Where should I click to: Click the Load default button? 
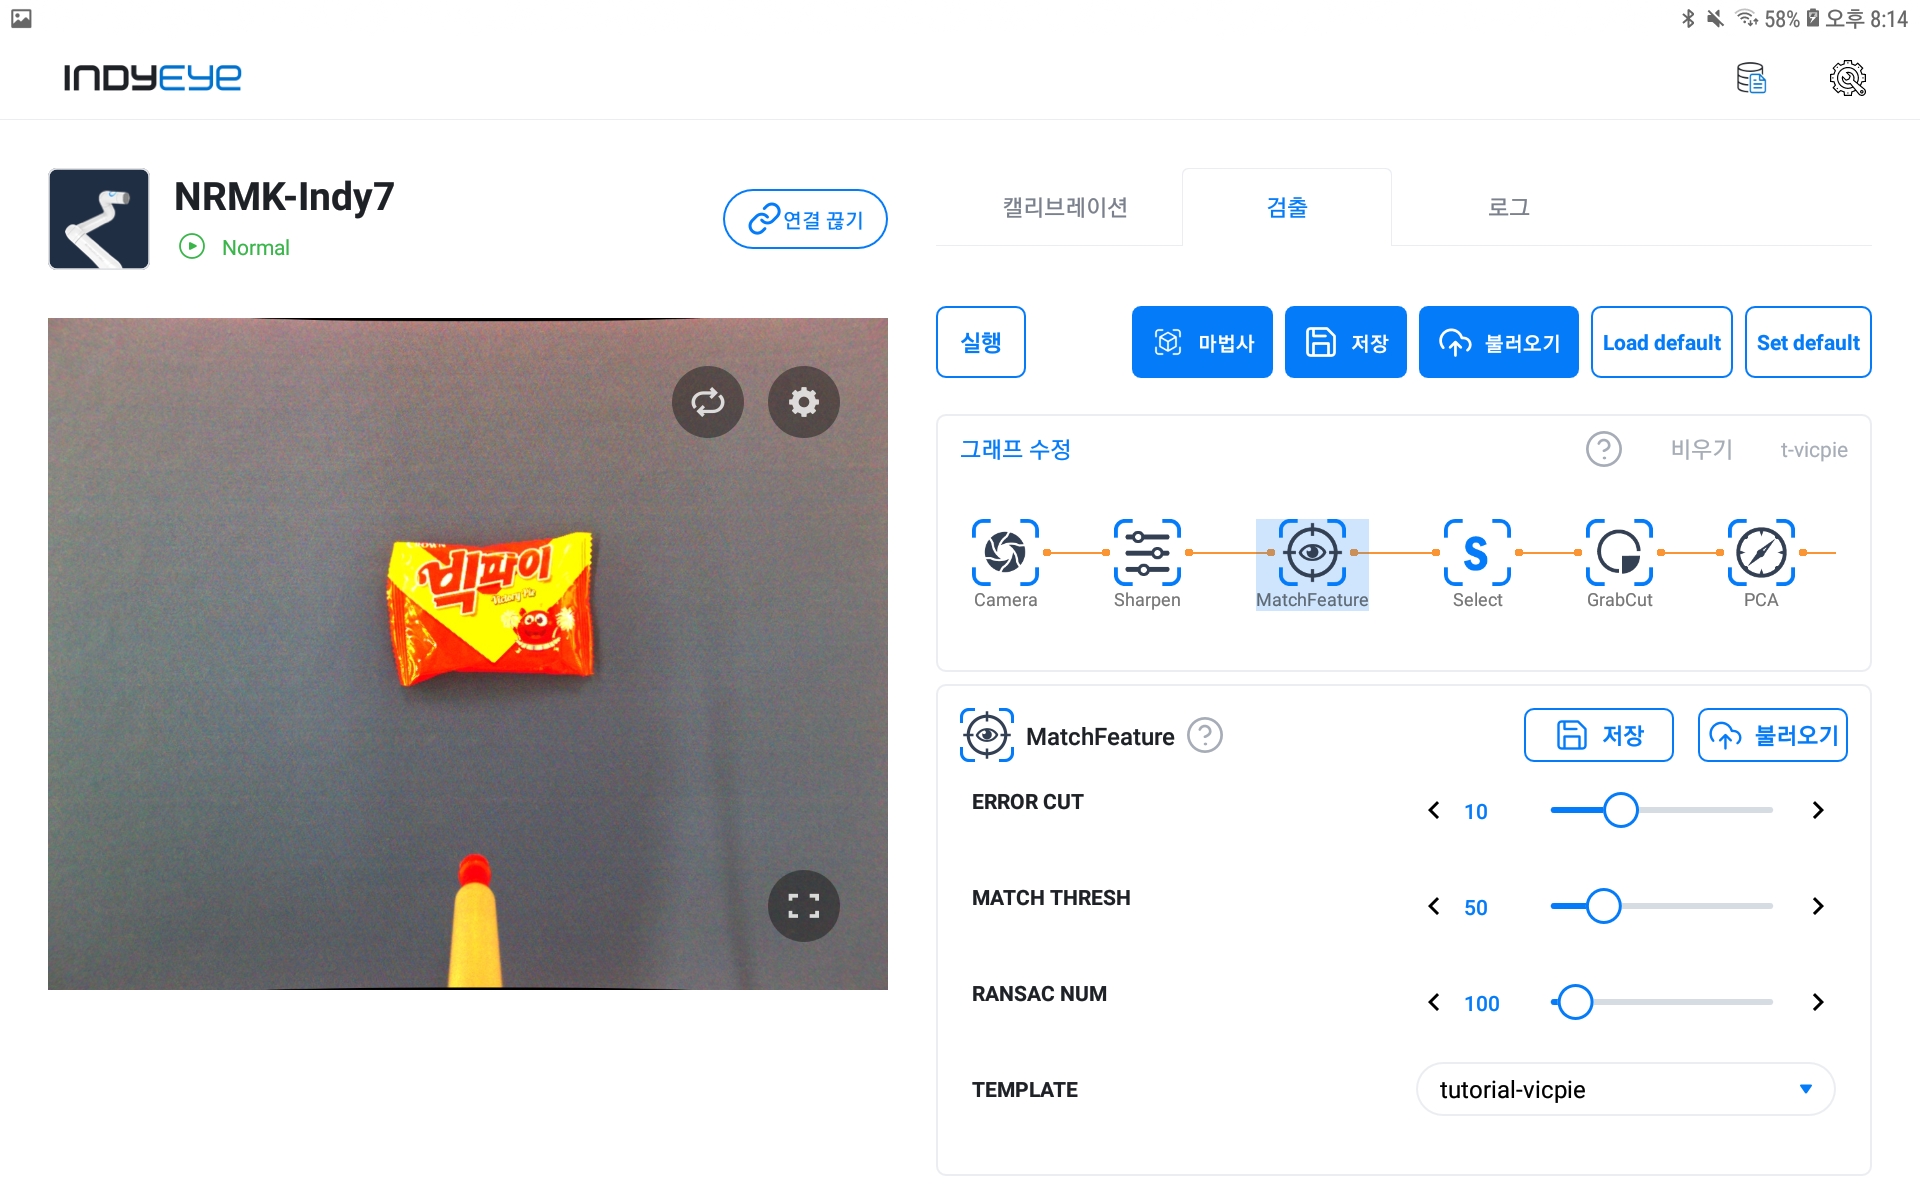[1661, 342]
